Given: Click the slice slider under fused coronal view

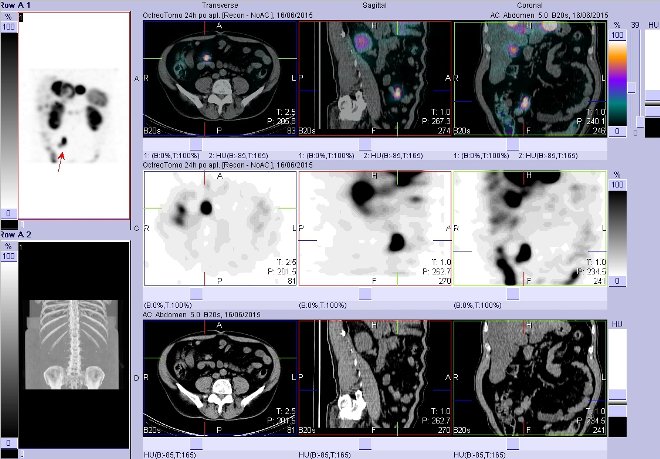Looking at the screenshot, I should tap(529, 145).
